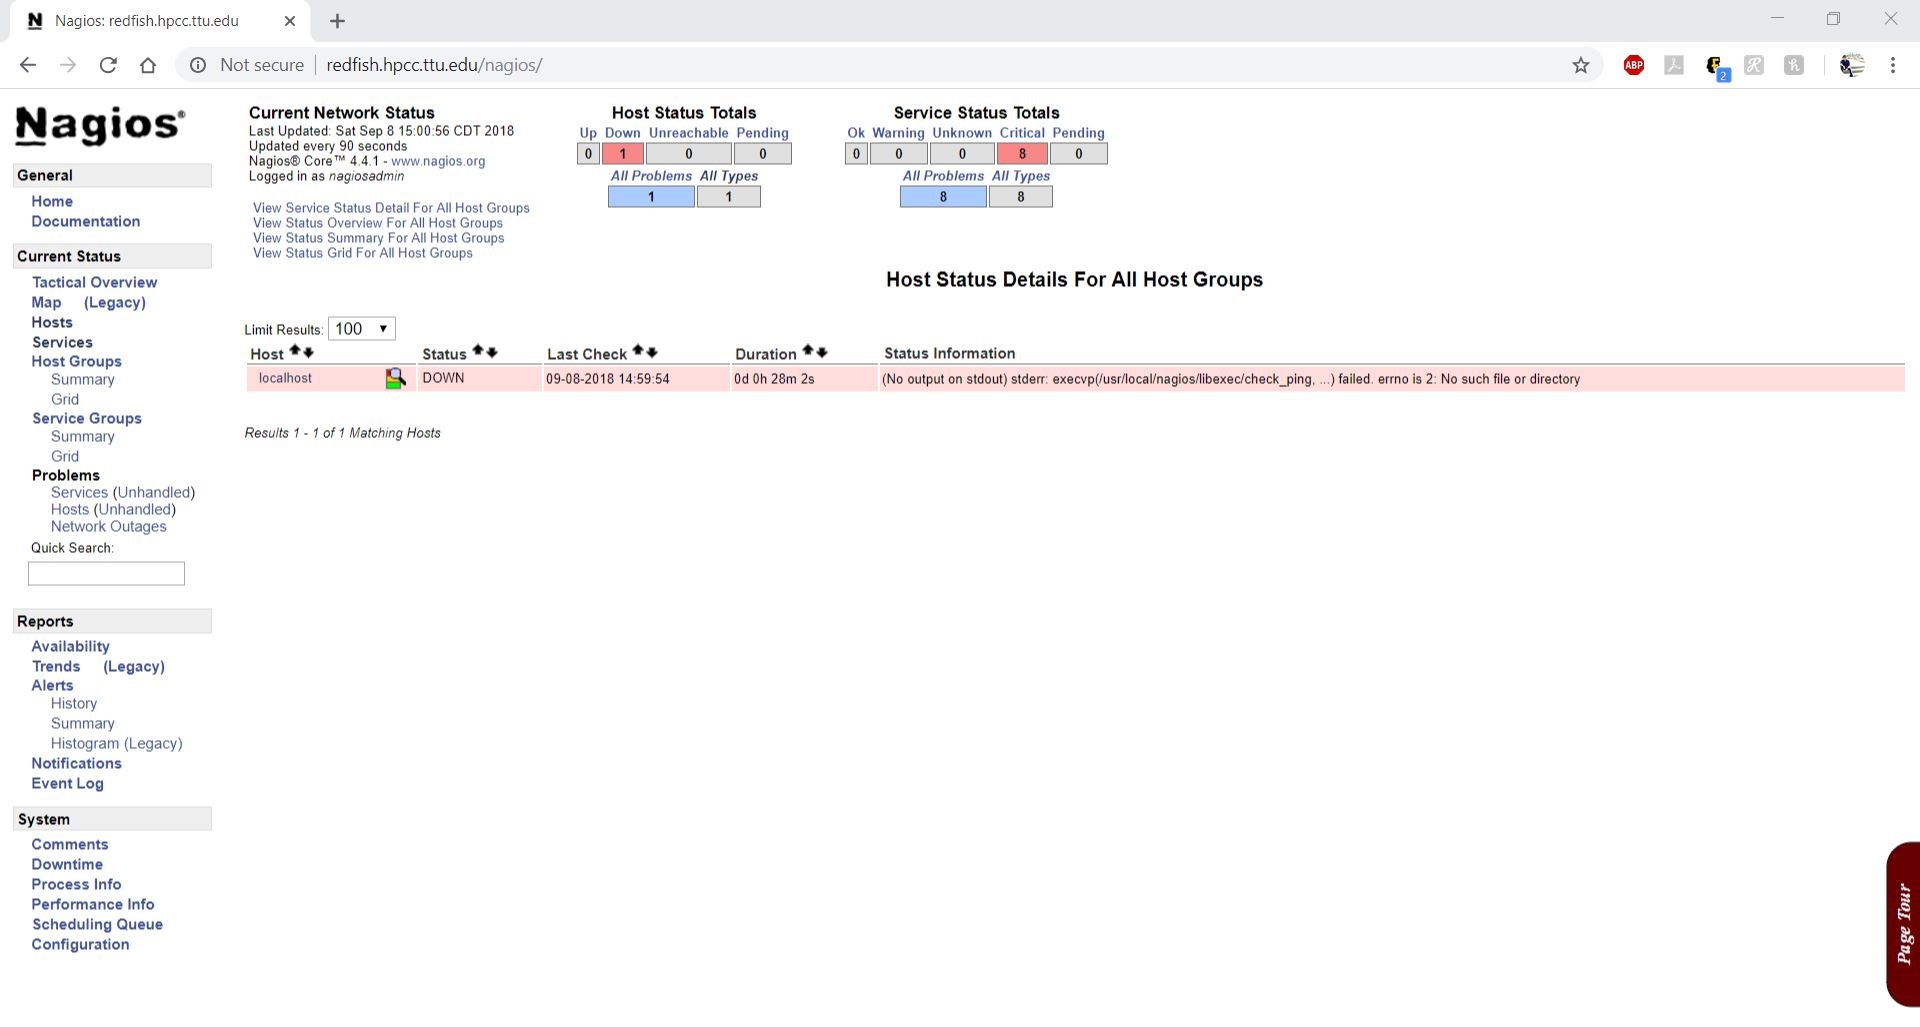The image size is (1920, 1027).
Task: Open Tactical Overview in sidebar
Action: pyautogui.click(x=94, y=282)
